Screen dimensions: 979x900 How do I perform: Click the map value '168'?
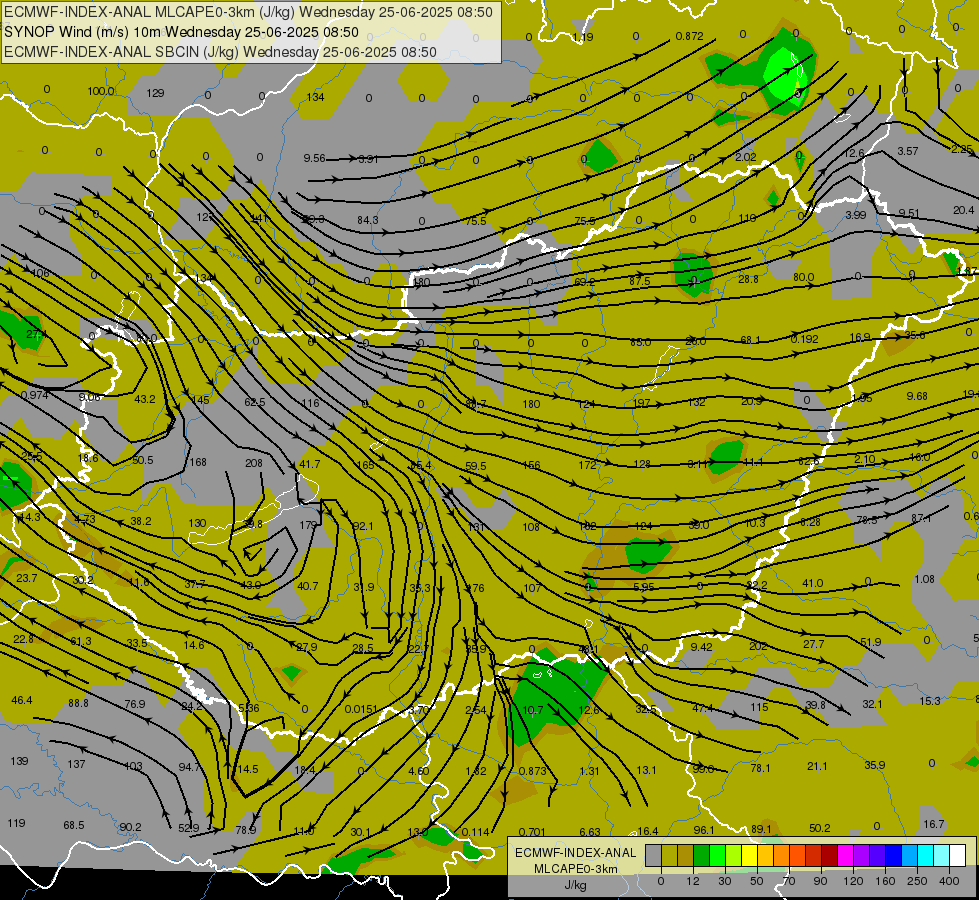[x=198, y=462]
